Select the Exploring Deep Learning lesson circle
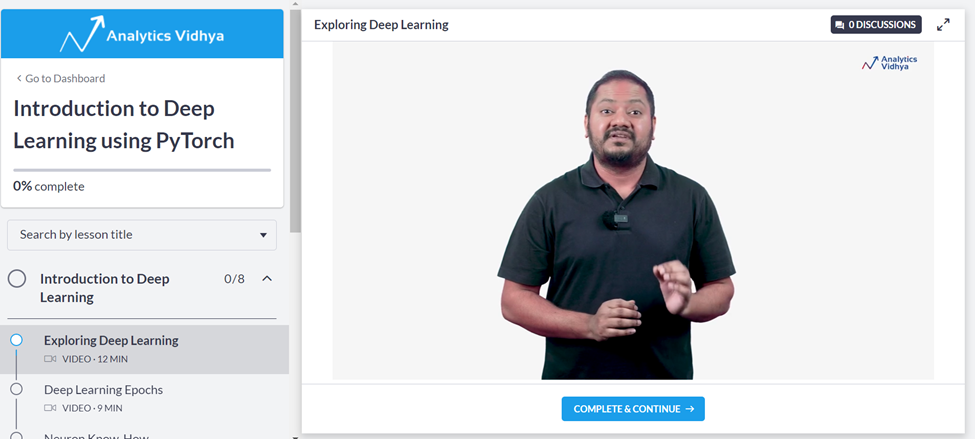The image size is (975, 439). tap(16, 340)
